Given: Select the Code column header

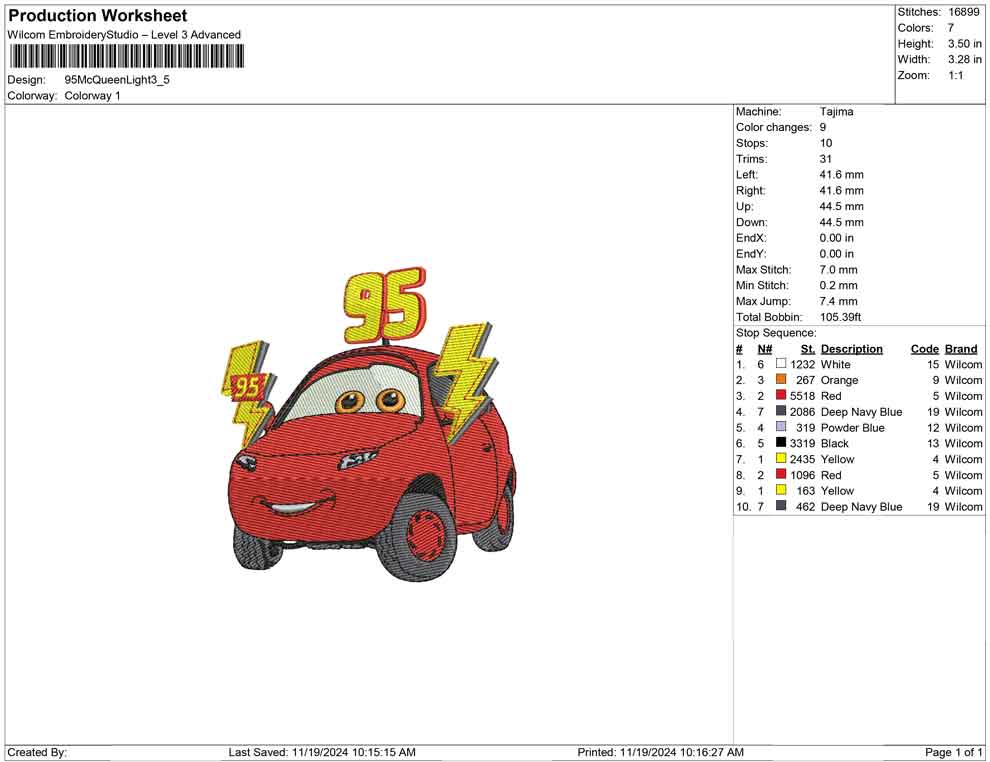Looking at the screenshot, I should pyautogui.click(x=924, y=349).
